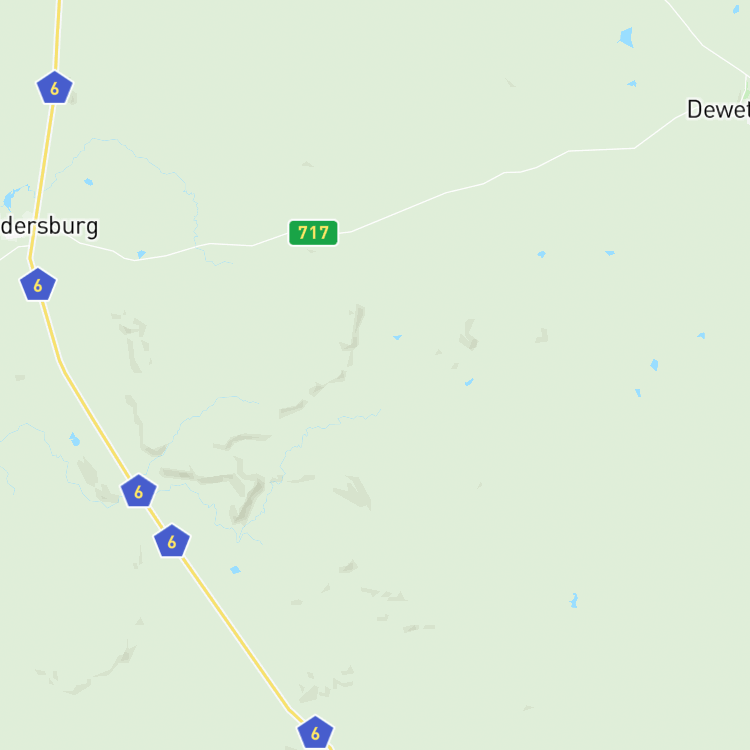Click the upper of the two adjacent Route 6 shields
The height and width of the screenshot is (750, 750).
139,491
